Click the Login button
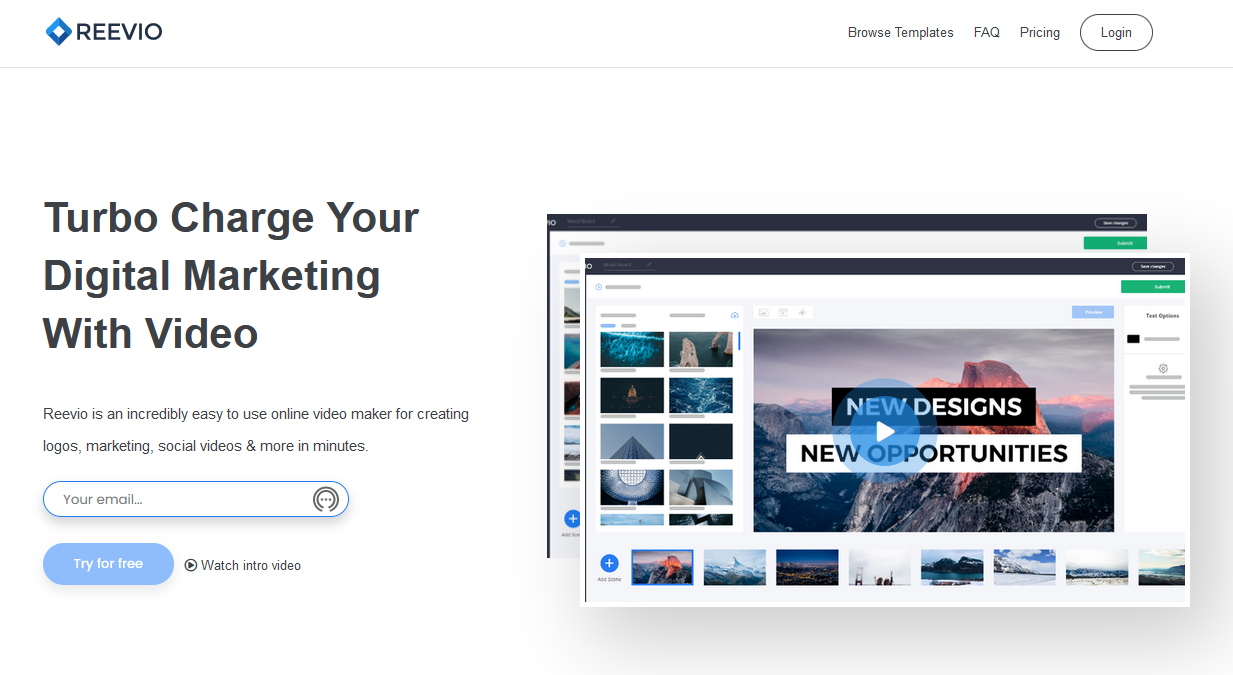 coord(1116,33)
